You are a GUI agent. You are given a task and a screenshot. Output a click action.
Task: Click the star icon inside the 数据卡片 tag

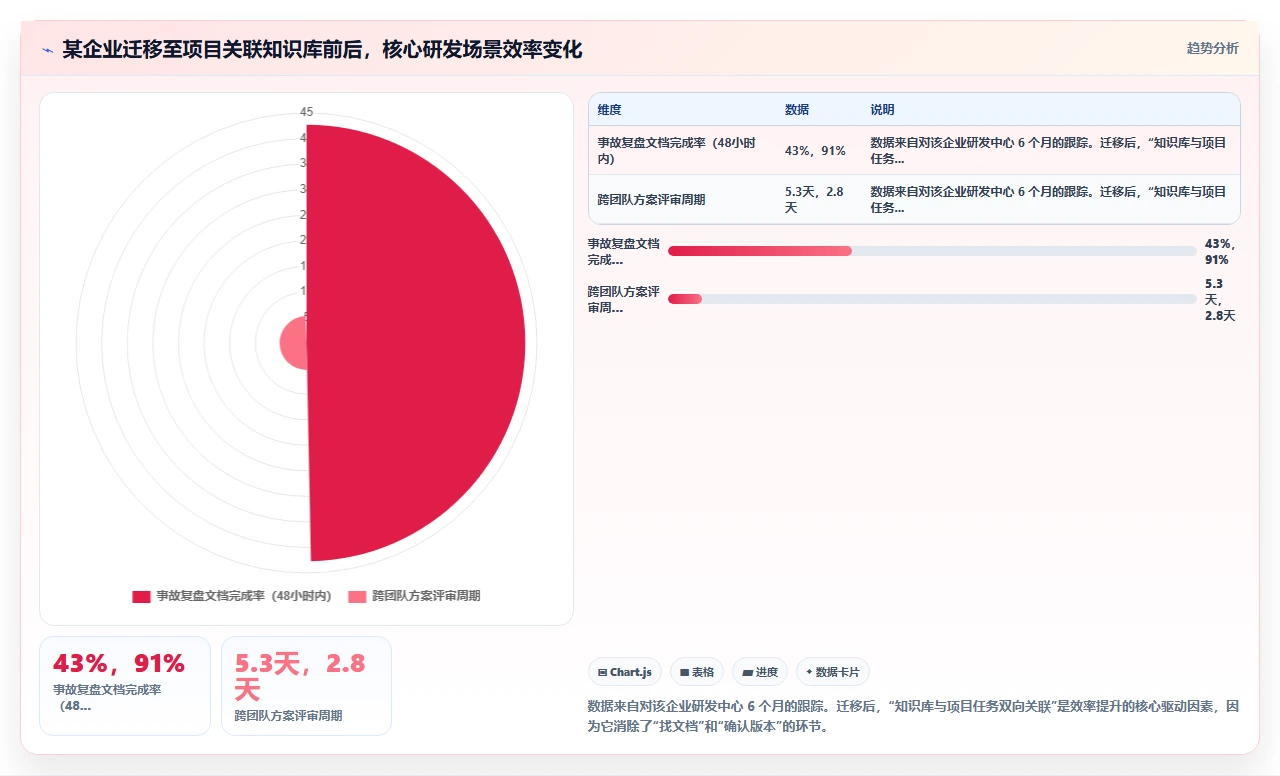809,673
